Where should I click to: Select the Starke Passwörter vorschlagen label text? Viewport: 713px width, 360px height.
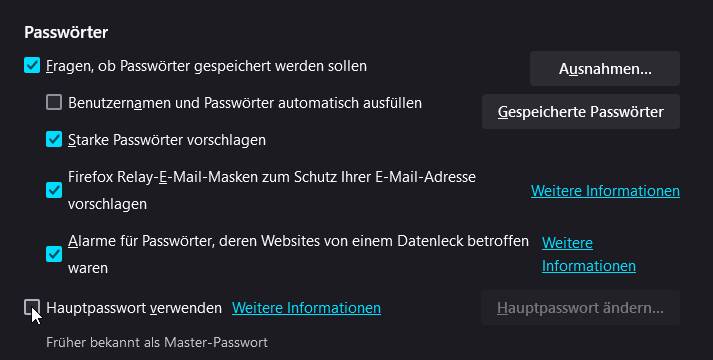tap(167, 140)
